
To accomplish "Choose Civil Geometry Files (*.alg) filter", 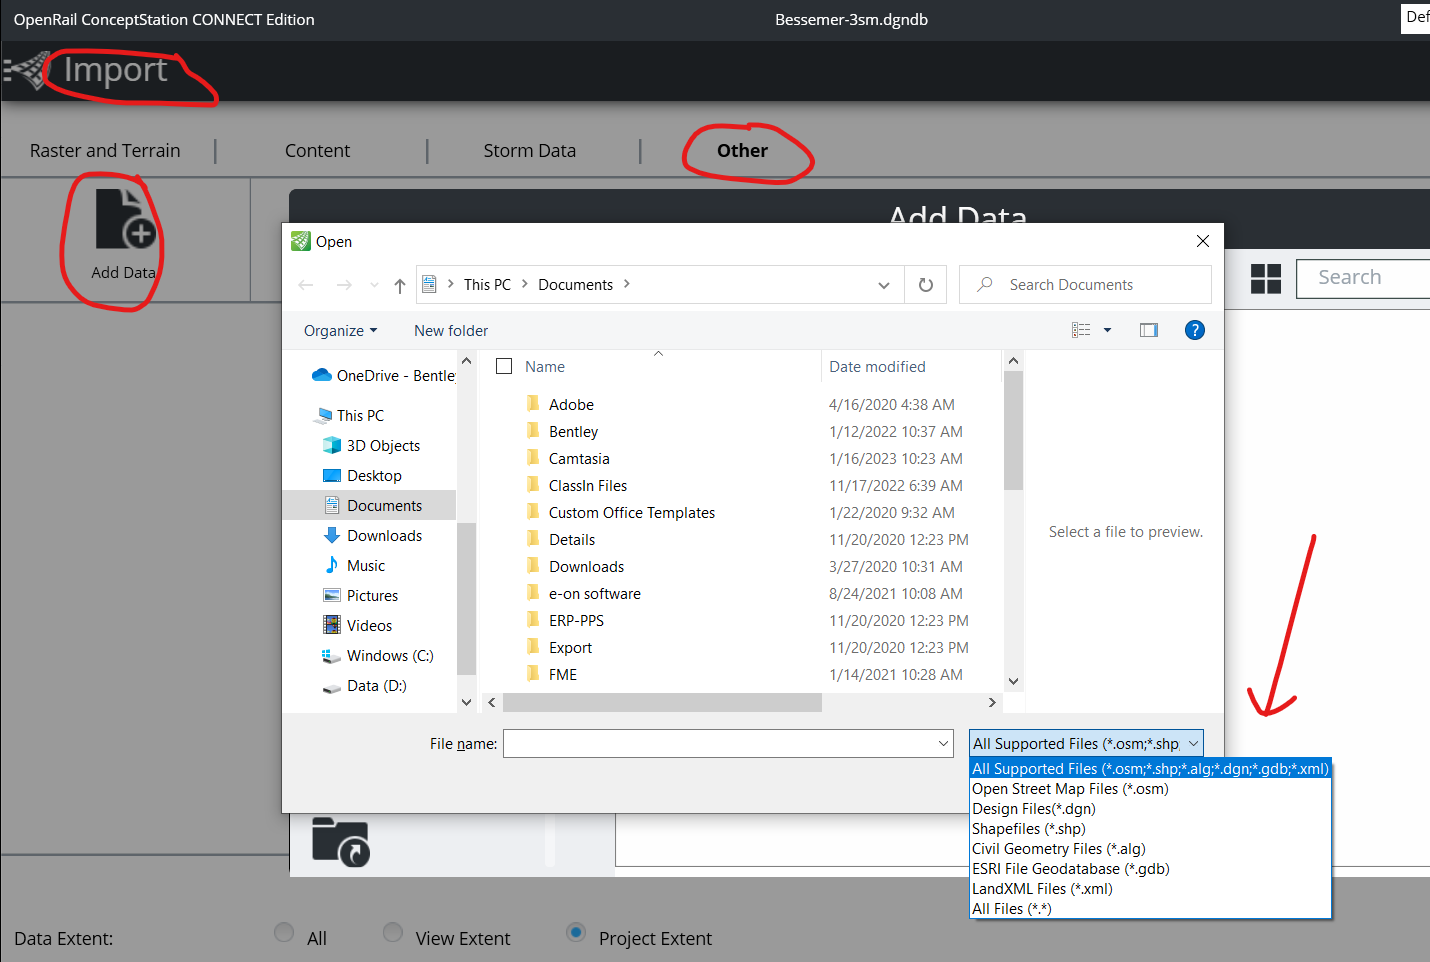I will coord(1151,849).
